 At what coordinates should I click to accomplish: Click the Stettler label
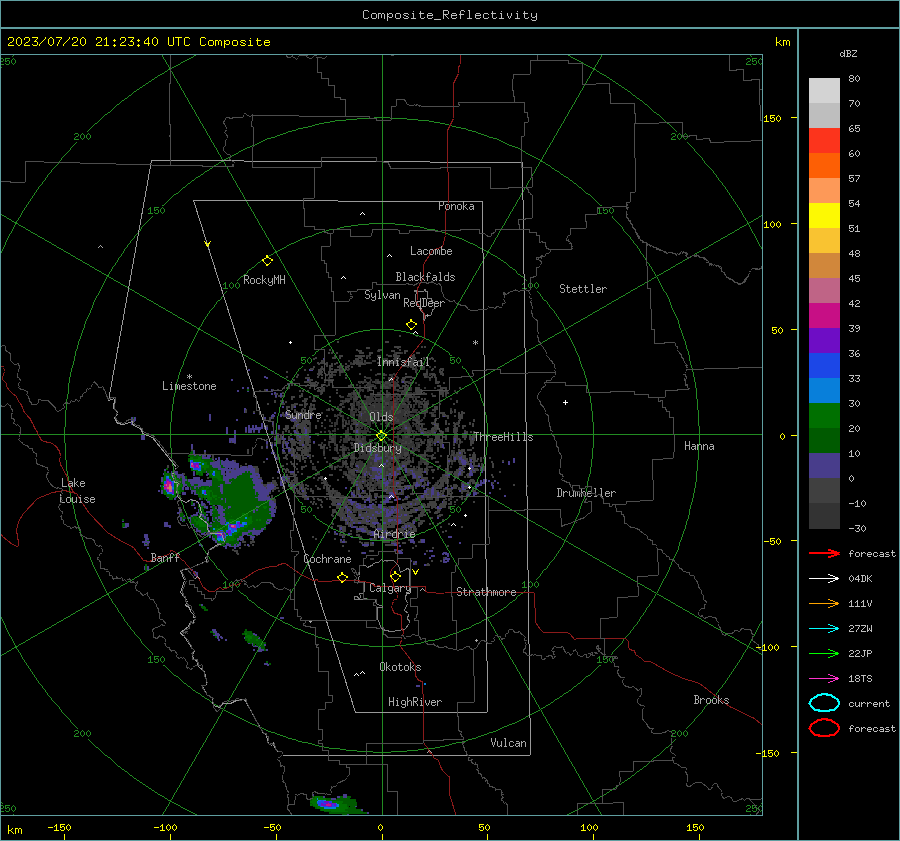(x=583, y=289)
